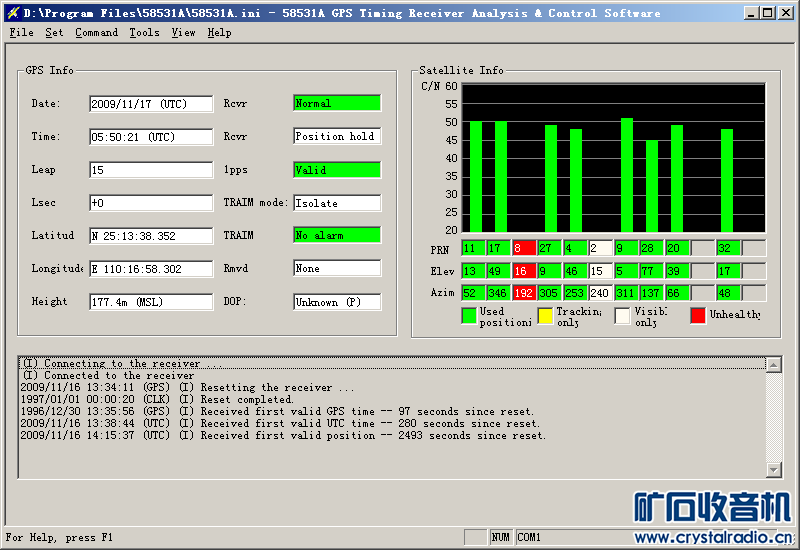Viewport: 800px width, 550px height.
Task: Click the azimuth cell showing 137
Action: pyautogui.click(x=652, y=293)
